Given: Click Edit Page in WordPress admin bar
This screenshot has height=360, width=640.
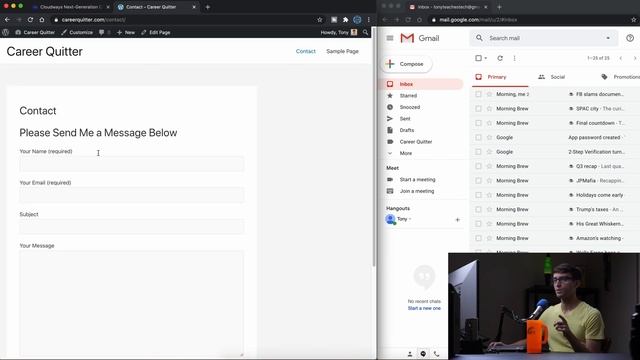Looking at the screenshot, I should [x=156, y=32].
